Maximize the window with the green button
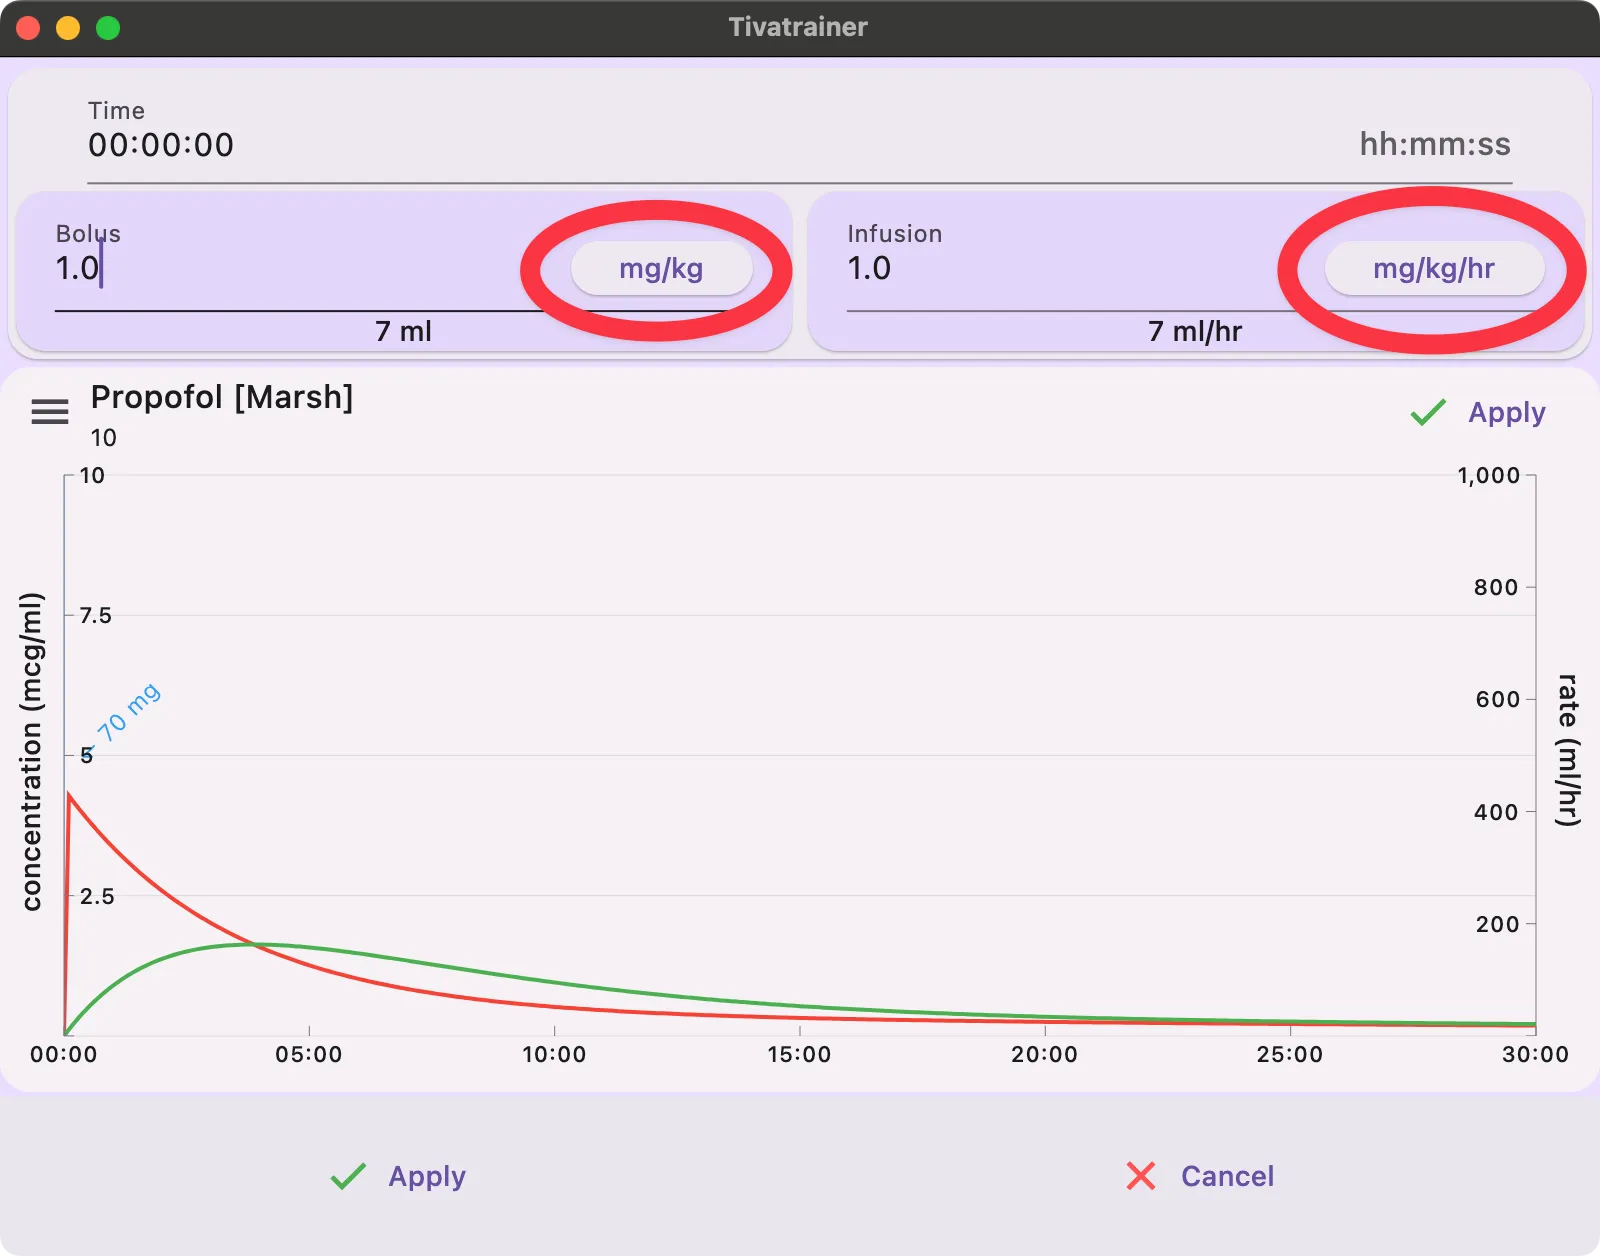1600x1256 pixels. pyautogui.click(x=108, y=28)
